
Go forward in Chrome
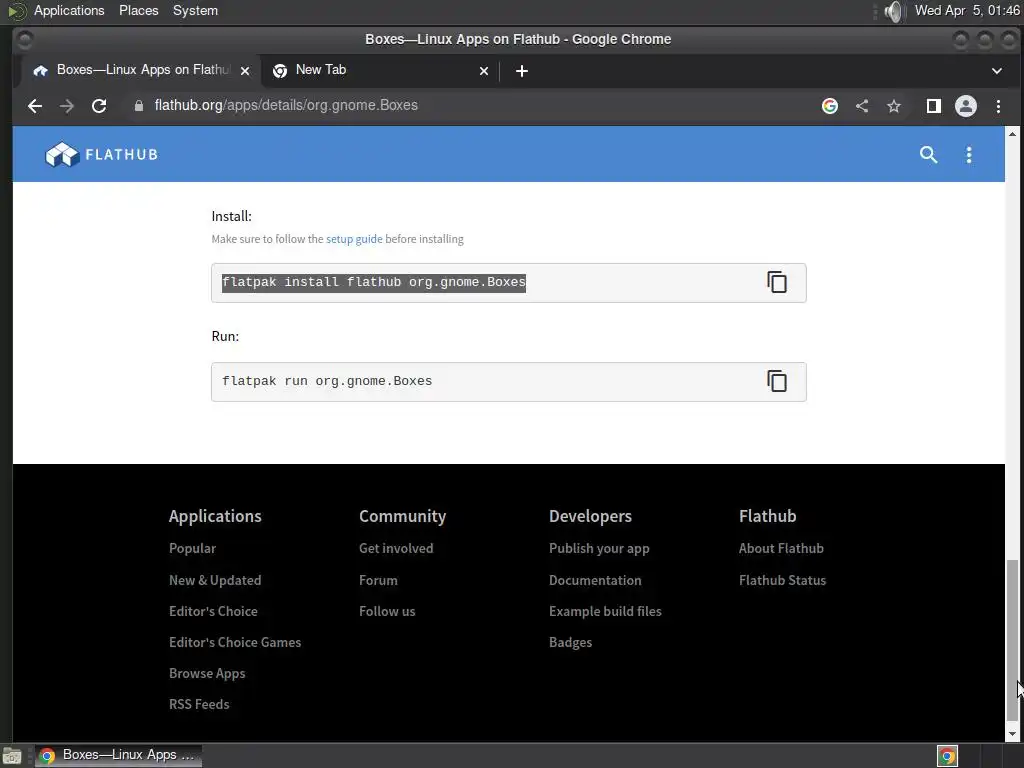point(67,106)
